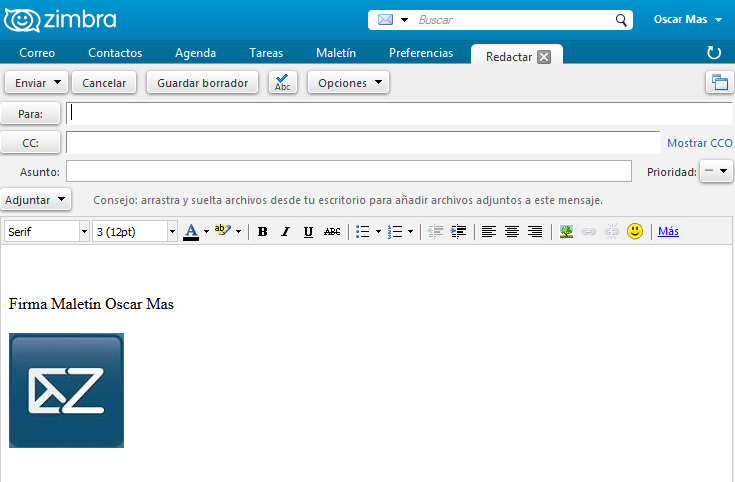Toggle italic formatting
Viewport: 735px width, 482px height.
click(x=285, y=232)
